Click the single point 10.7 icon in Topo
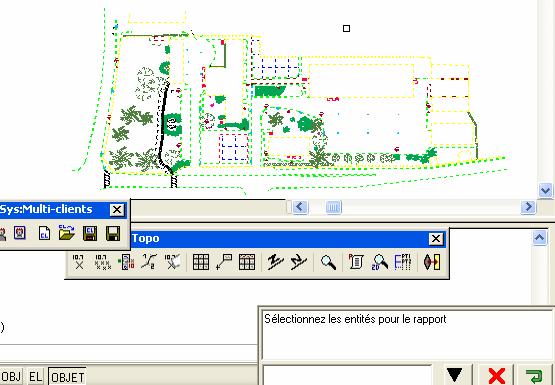The image size is (555, 385). pos(78,262)
